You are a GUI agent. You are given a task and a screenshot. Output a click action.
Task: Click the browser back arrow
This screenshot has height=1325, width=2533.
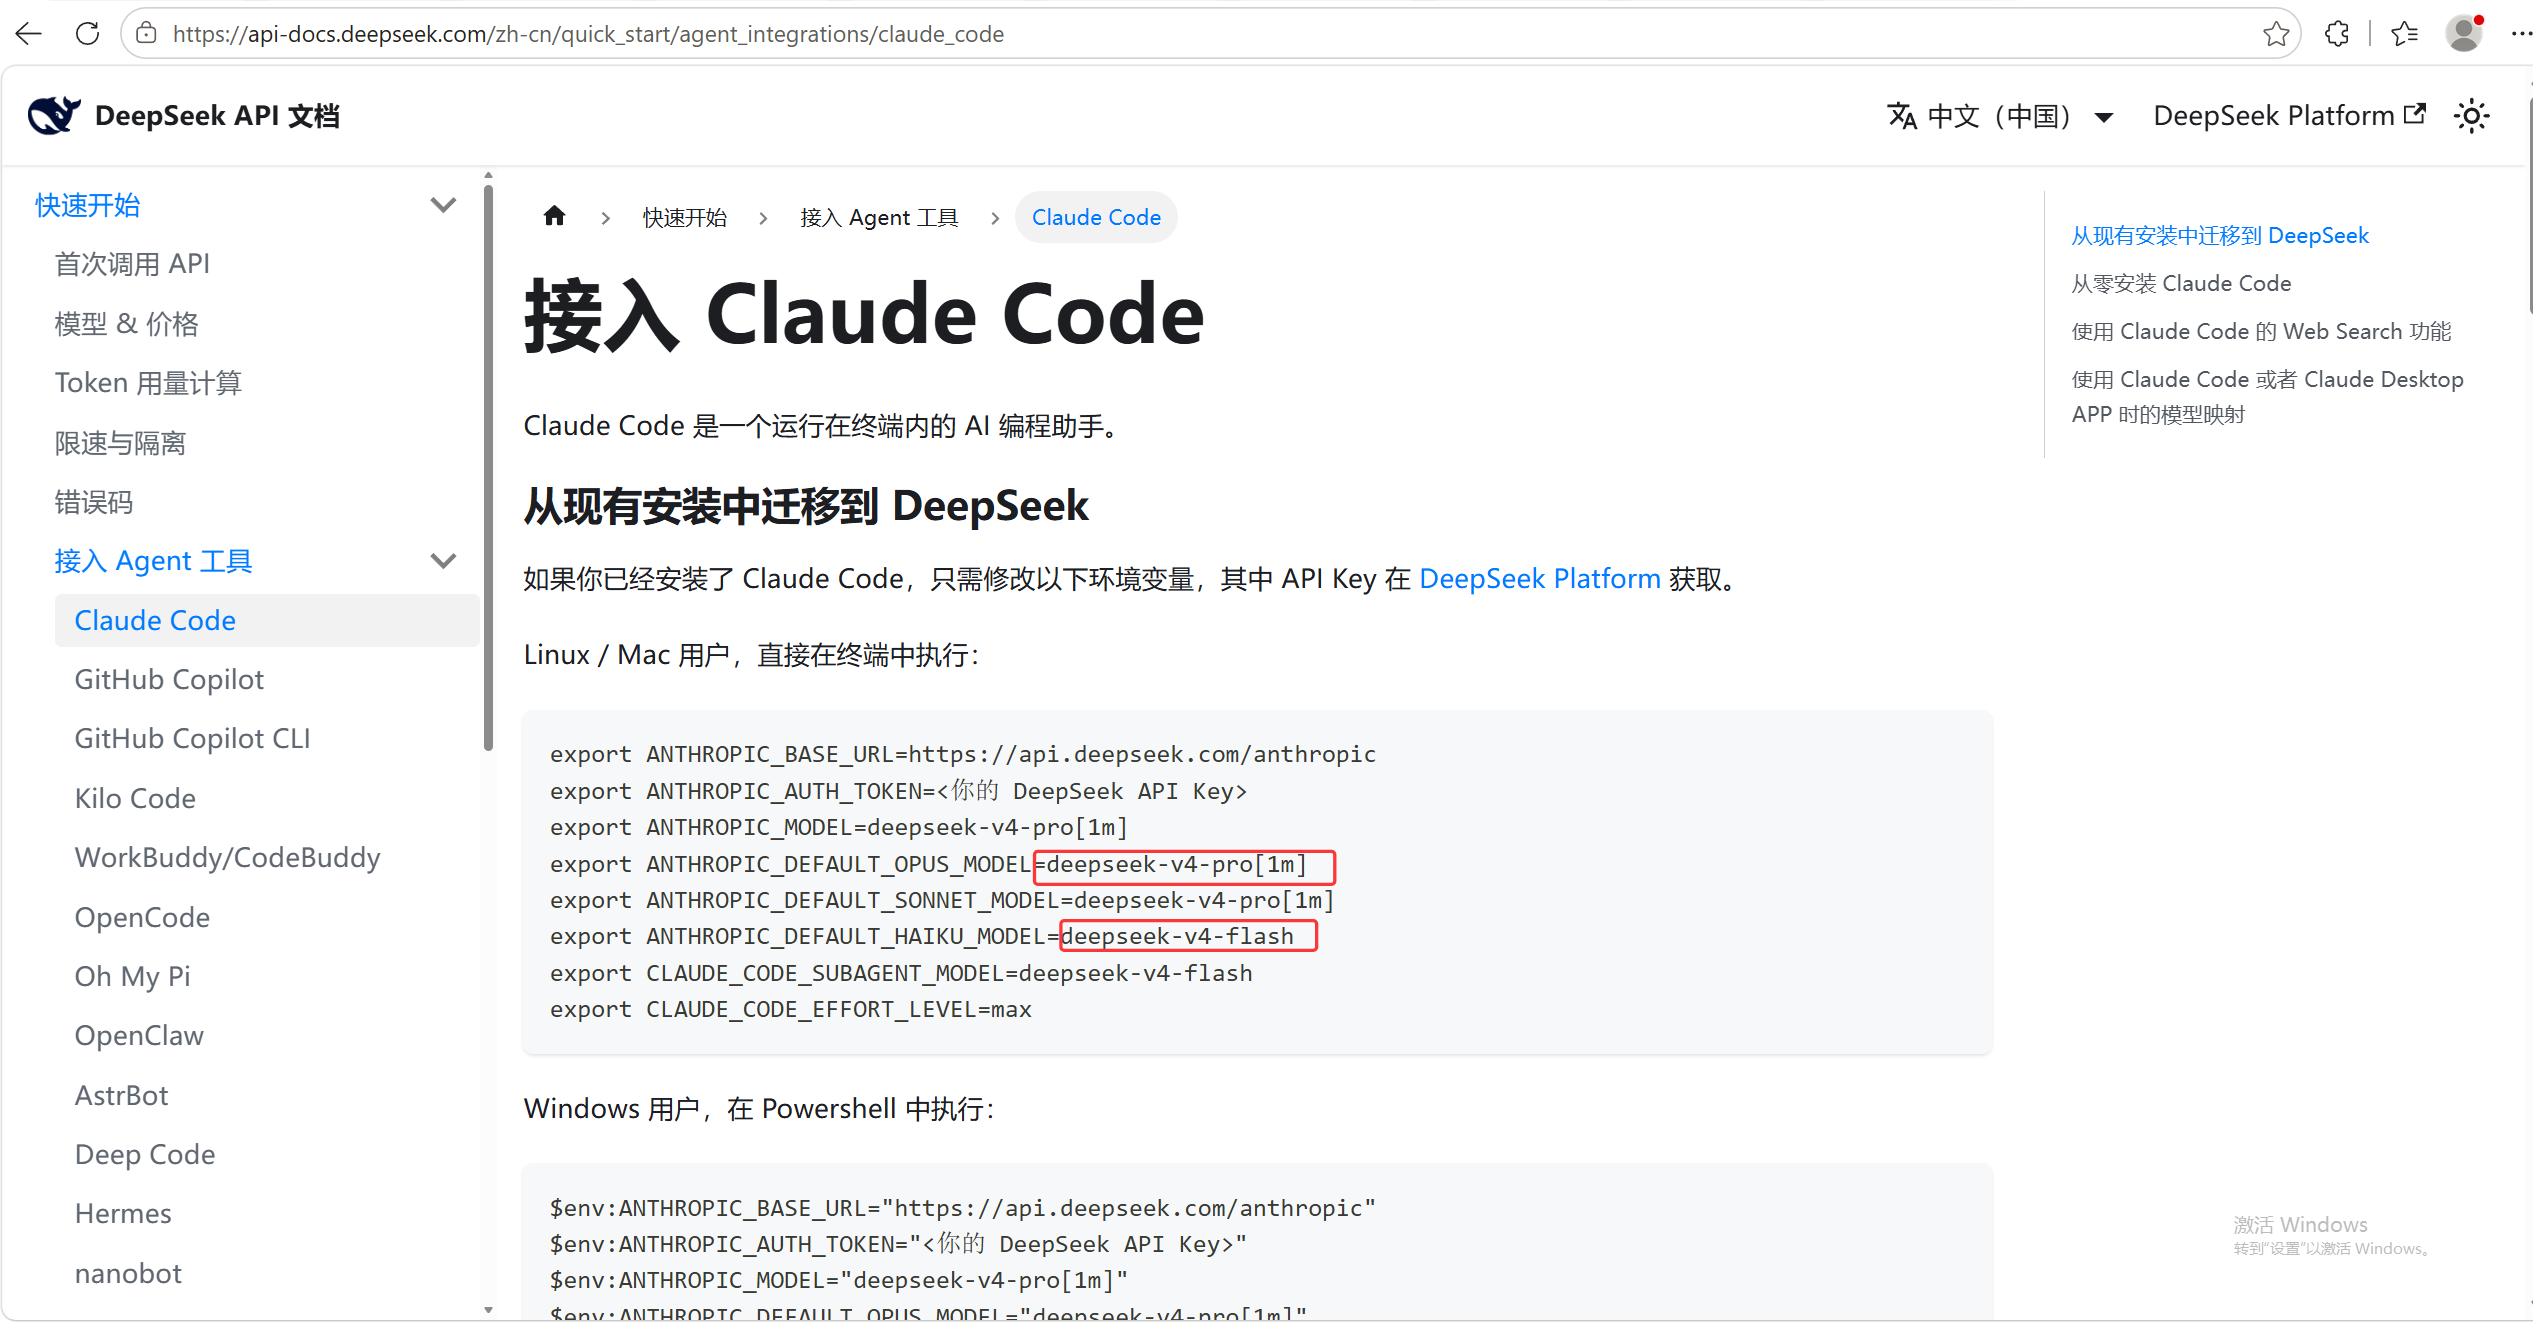pyautogui.click(x=29, y=34)
